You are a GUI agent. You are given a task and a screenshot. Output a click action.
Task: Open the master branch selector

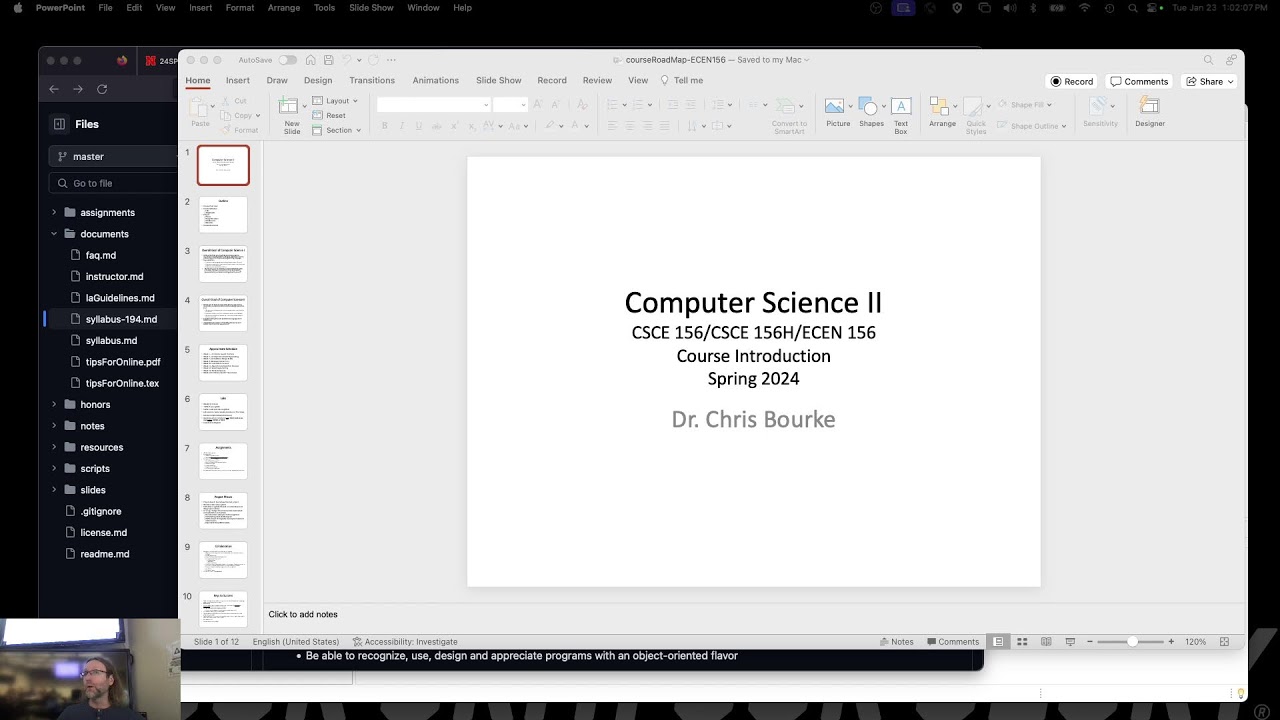(112, 156)
